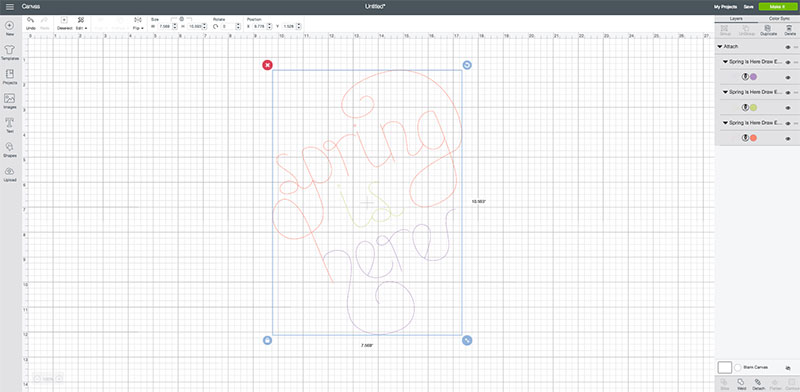This screenshot has width=800, height=392.
Task: Click the resize handle on selection box
Action: 467,340
